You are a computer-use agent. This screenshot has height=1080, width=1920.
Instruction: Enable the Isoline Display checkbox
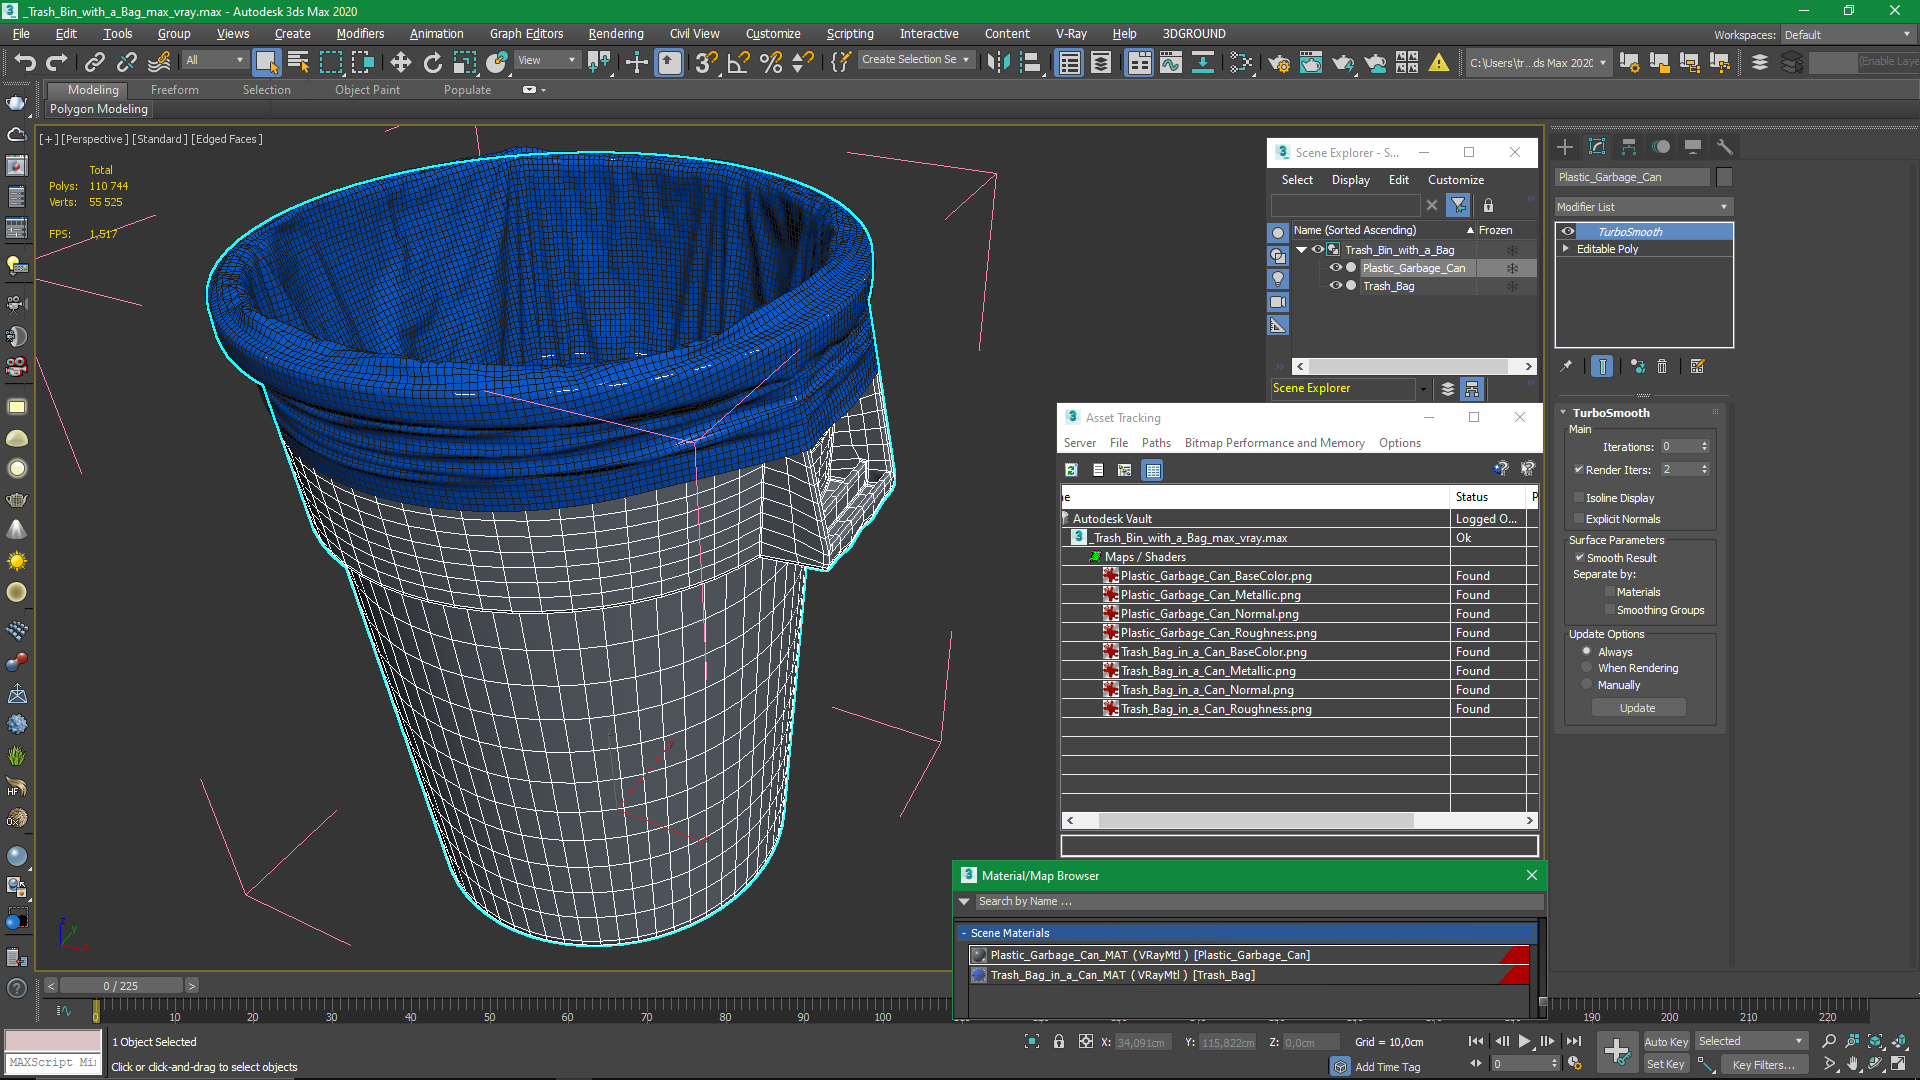[1579, 498]
